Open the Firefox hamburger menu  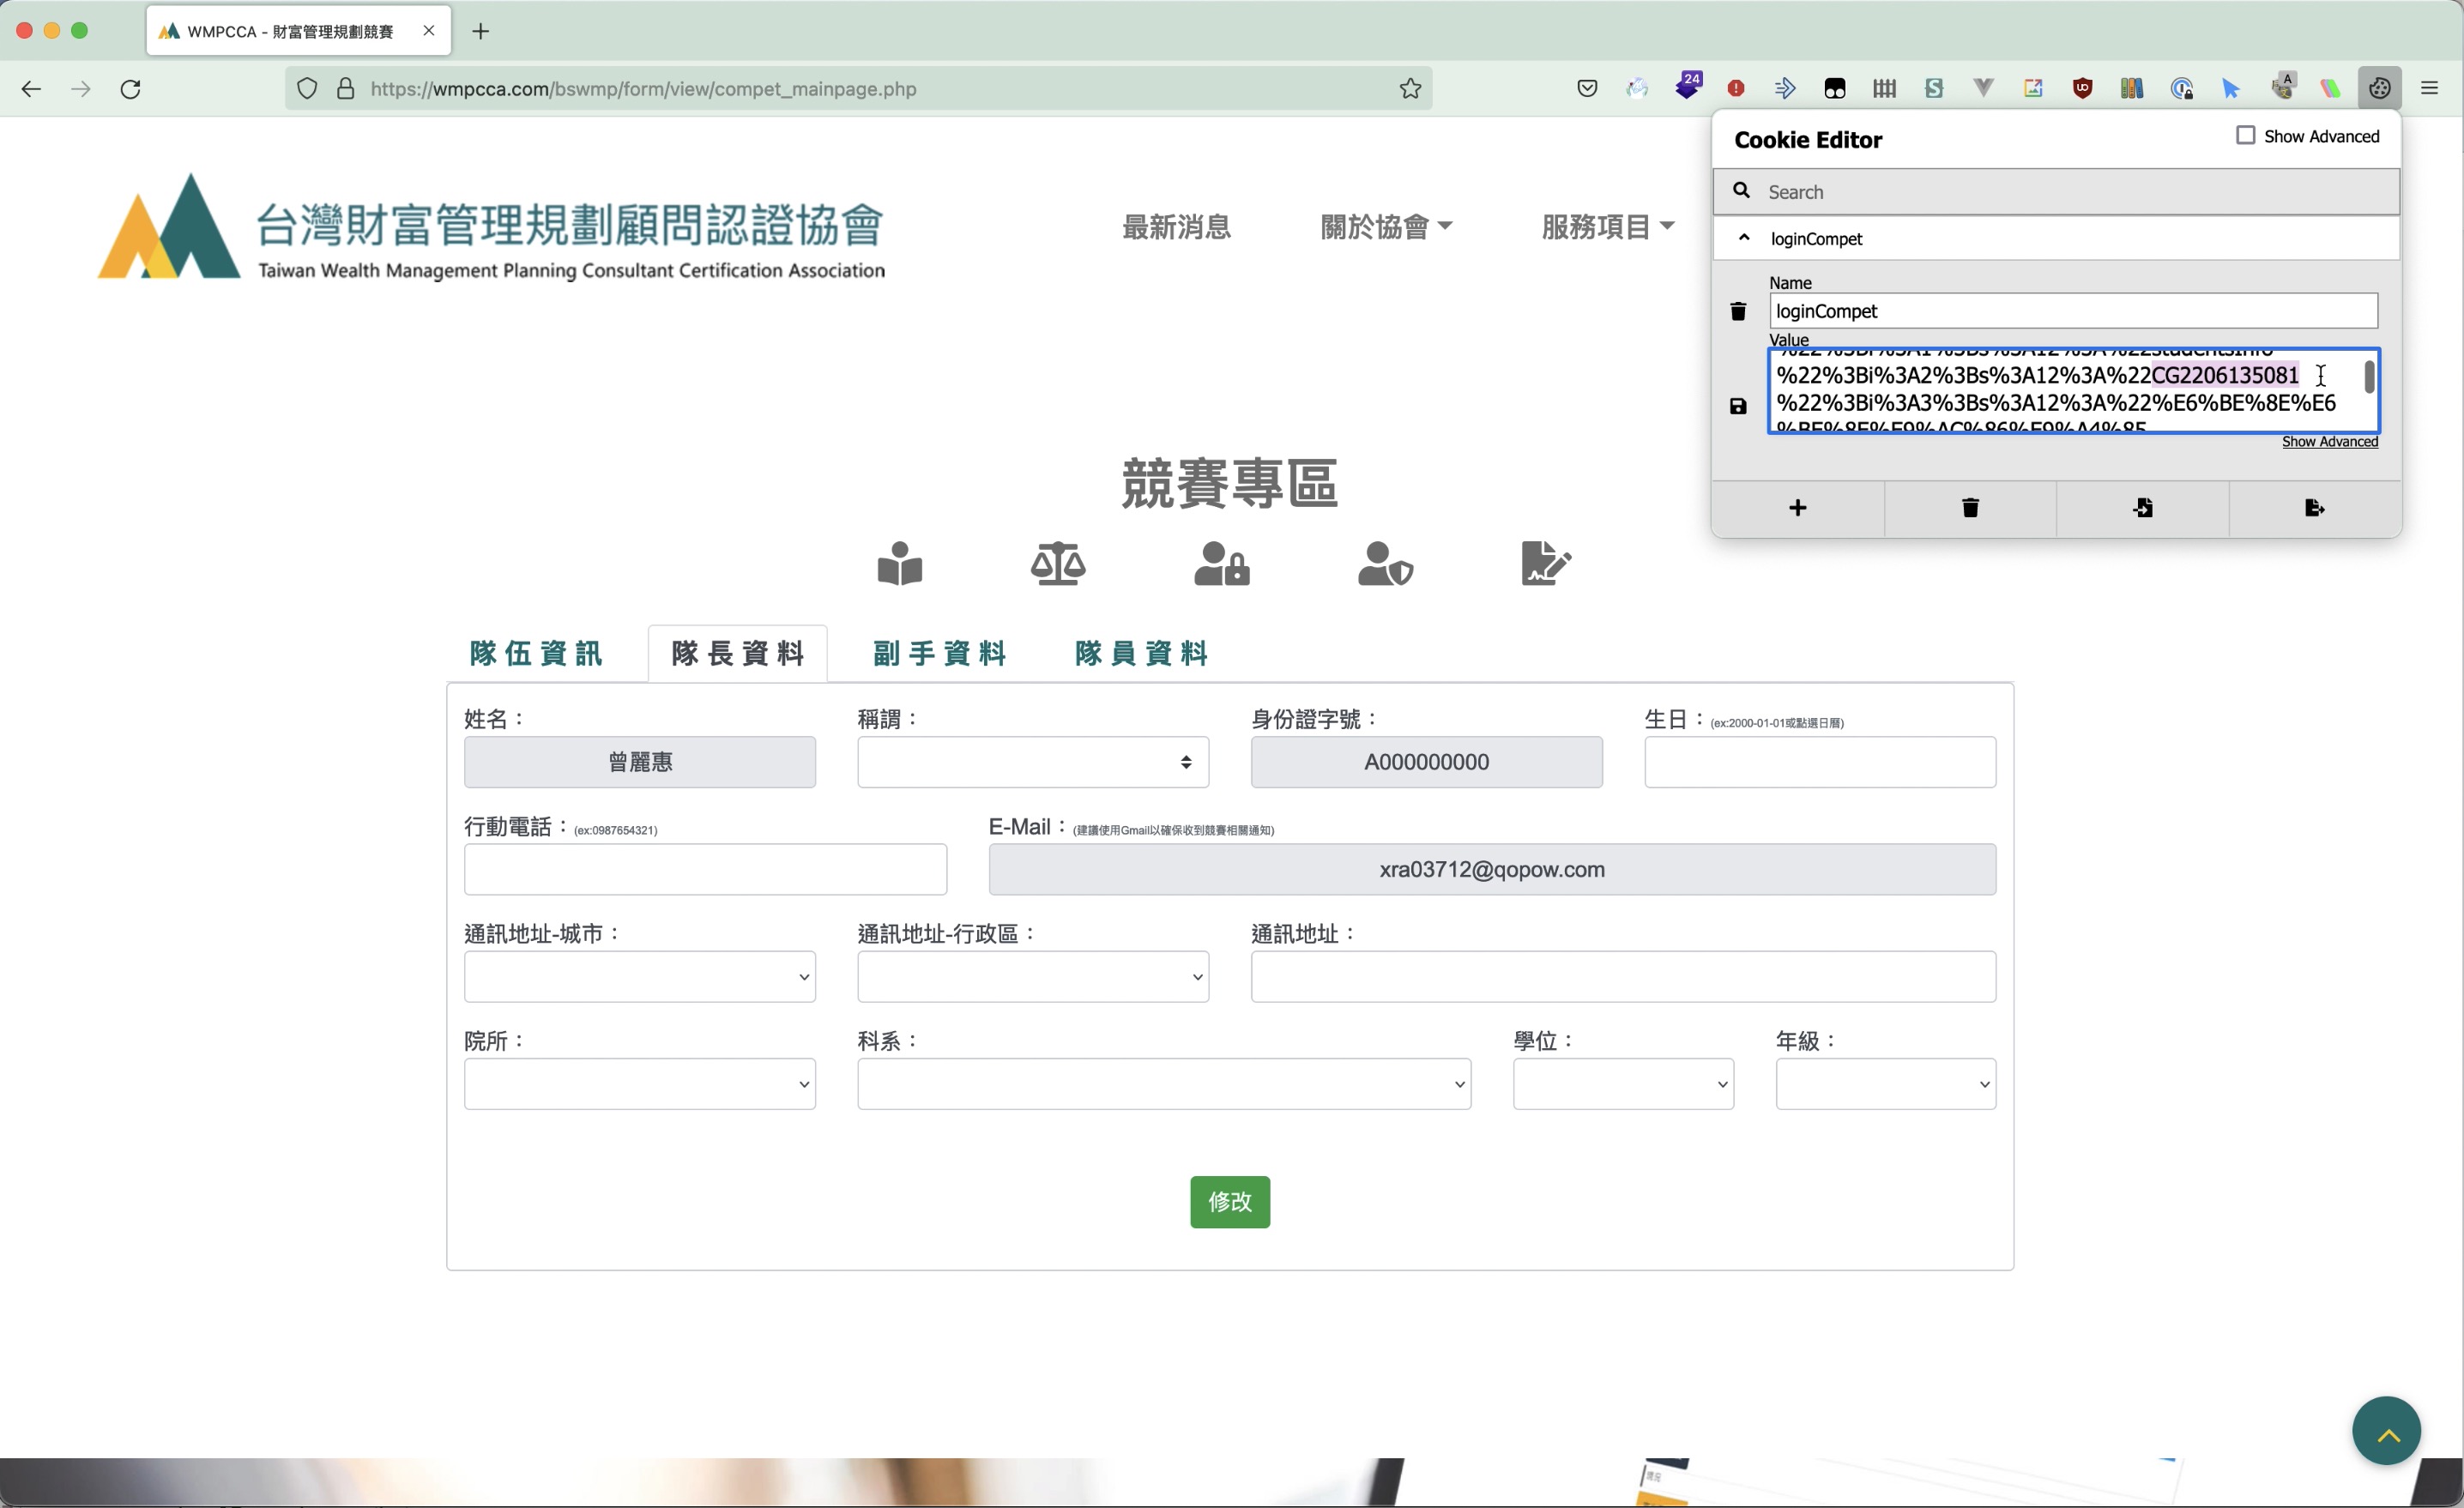(x=2430, y=89)
